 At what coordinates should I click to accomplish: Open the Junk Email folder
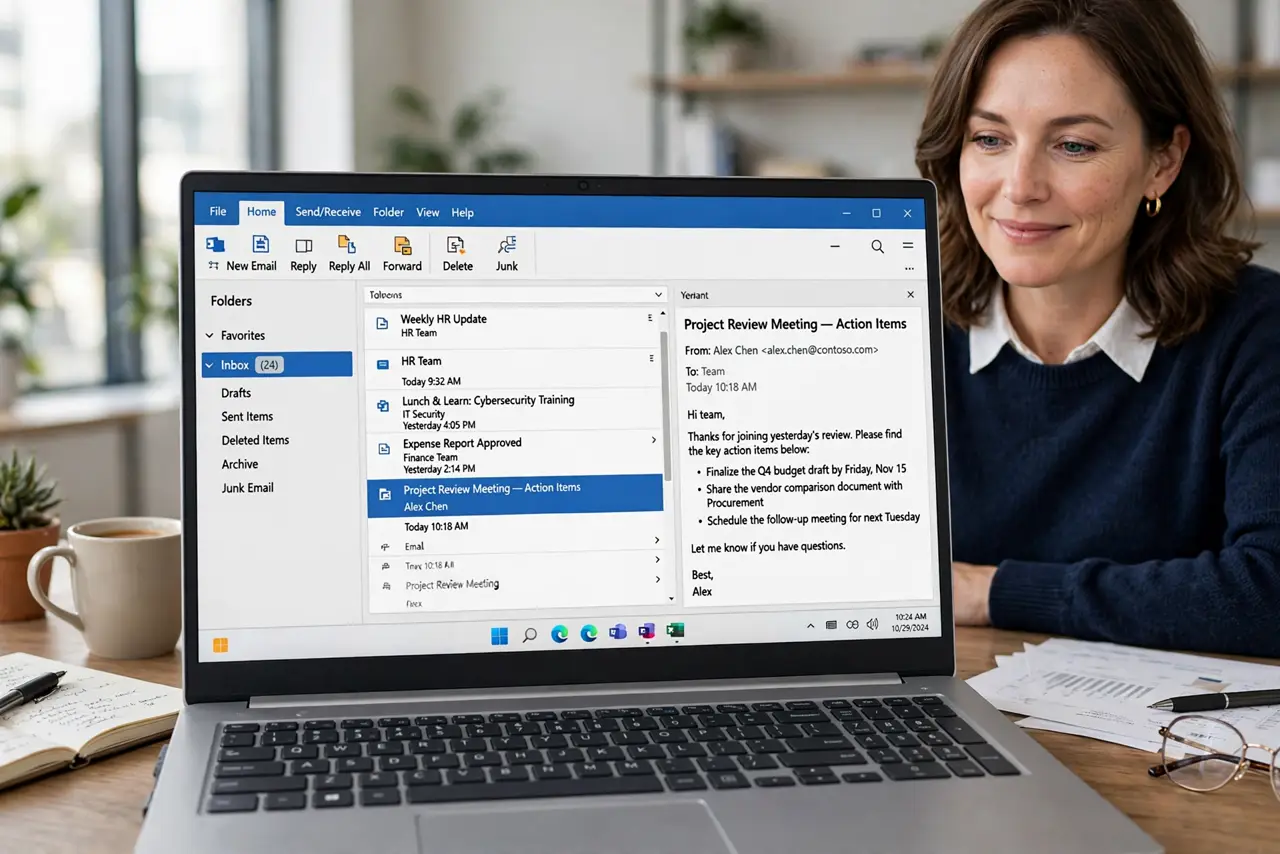click(x=247, y=488)
